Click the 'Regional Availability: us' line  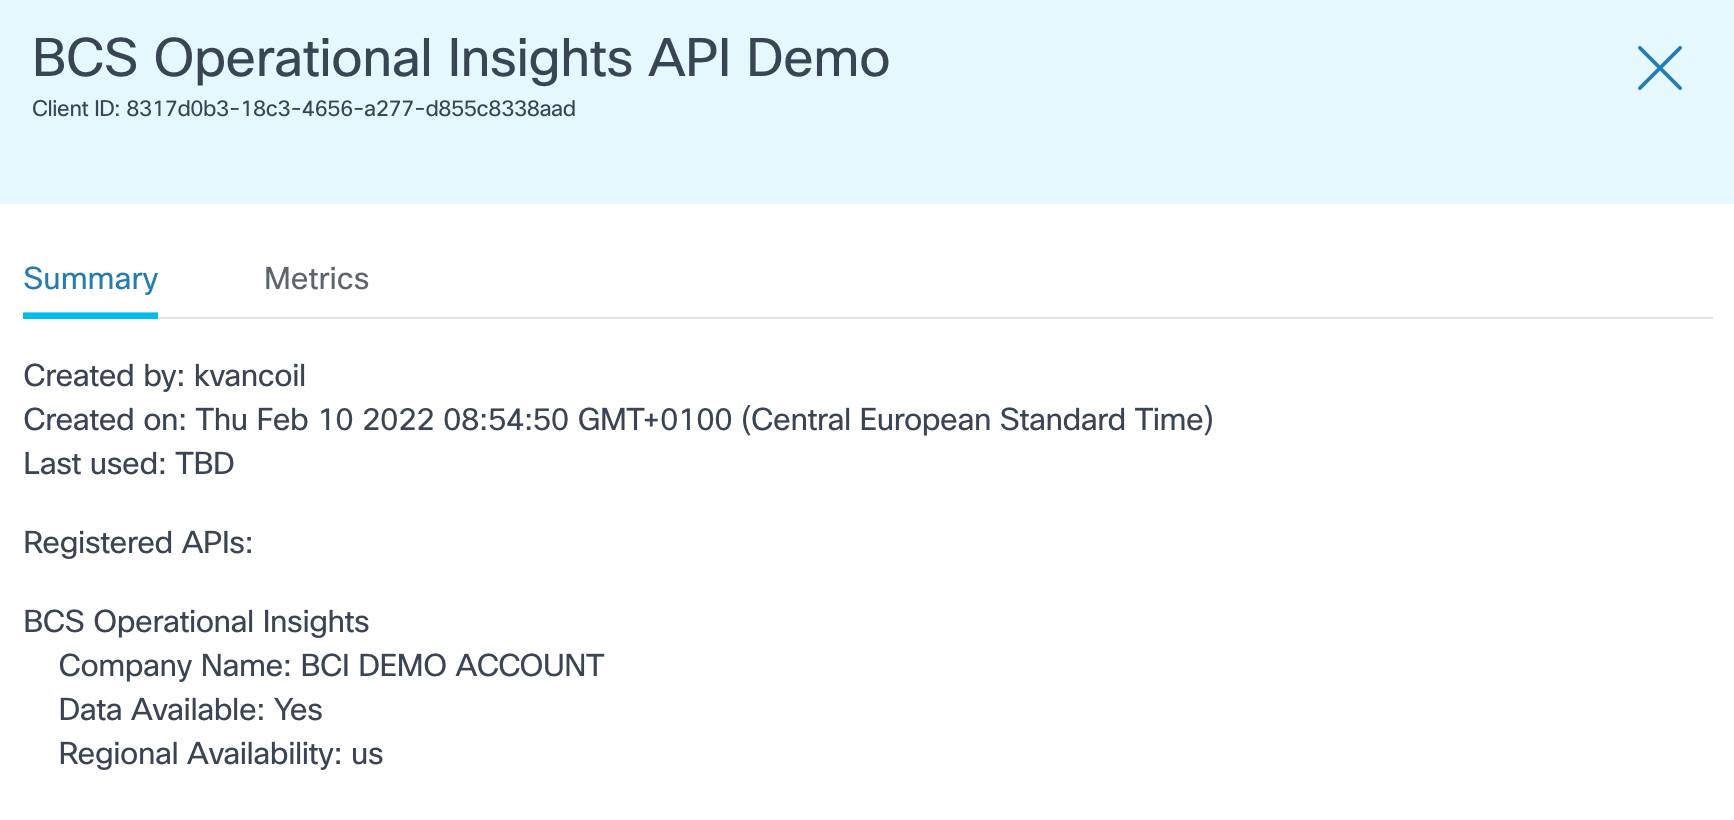click(x=221, y=754)
